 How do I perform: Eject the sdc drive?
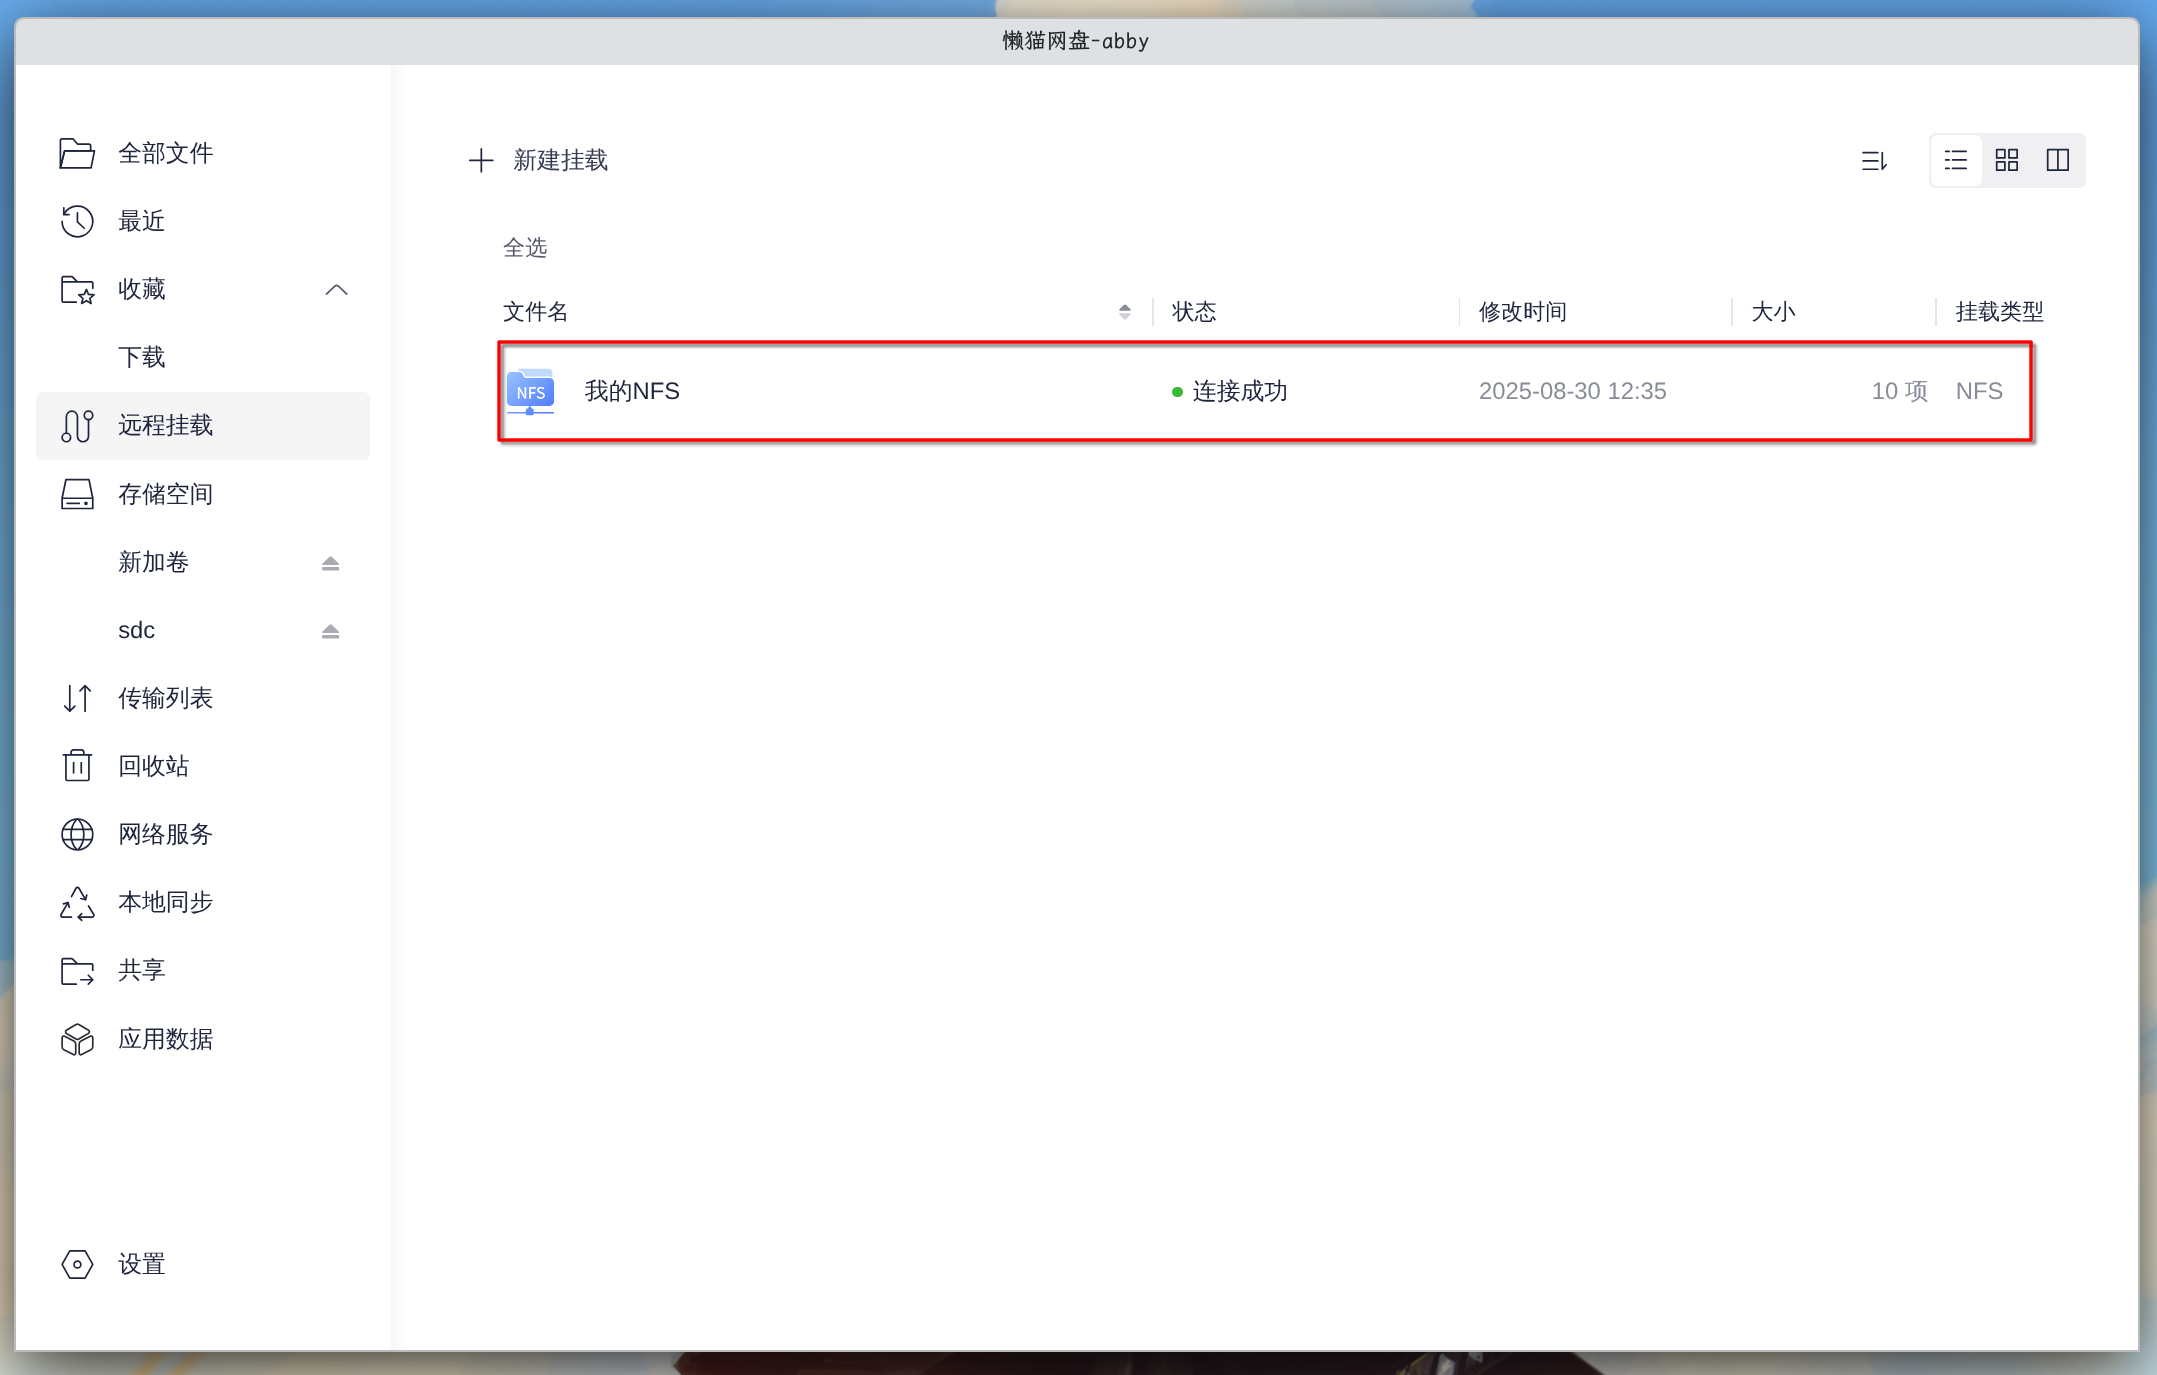tap(331, 631)
